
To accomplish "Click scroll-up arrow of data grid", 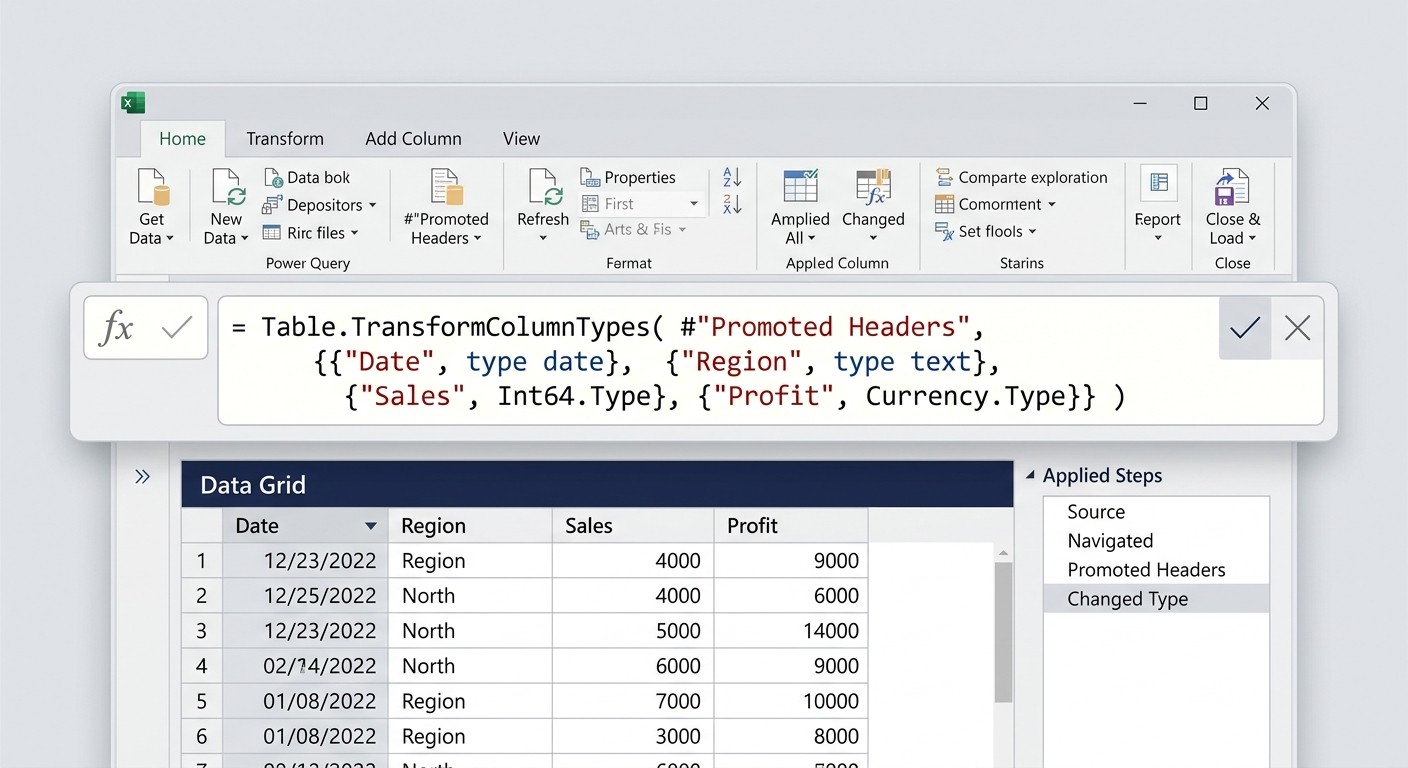I will coord(1003,553).
